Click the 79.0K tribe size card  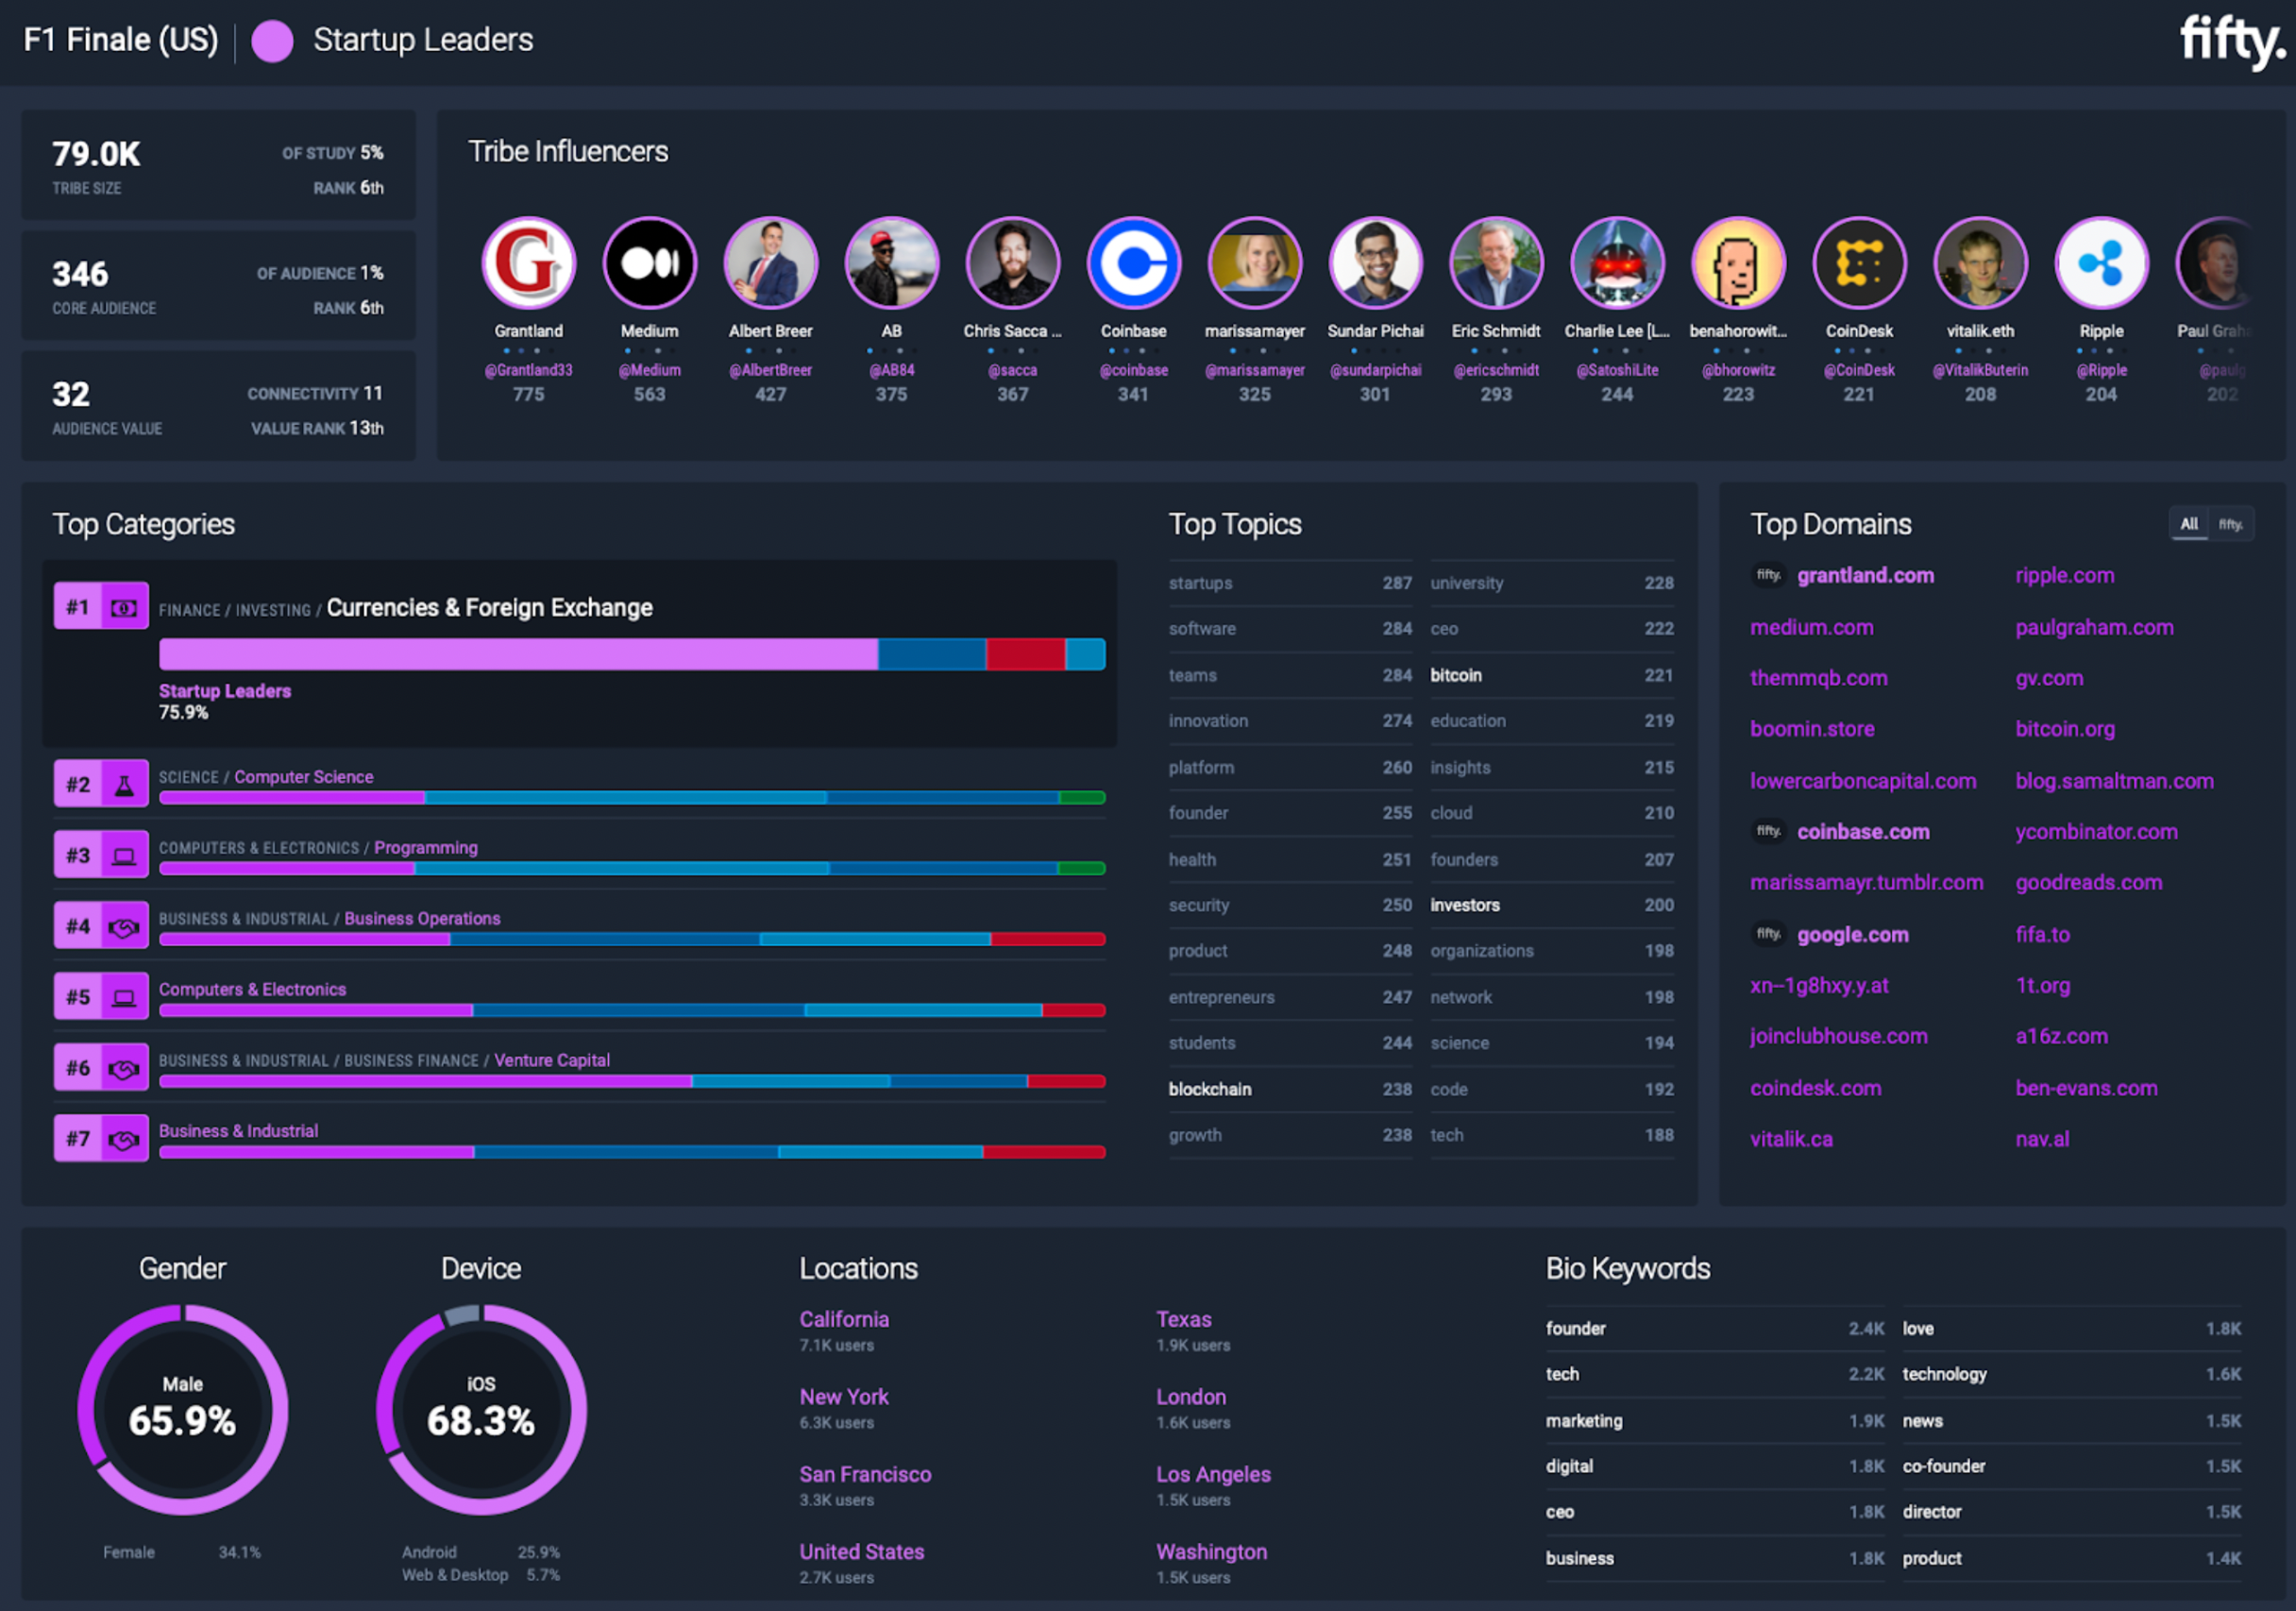(x=219, y=165)
